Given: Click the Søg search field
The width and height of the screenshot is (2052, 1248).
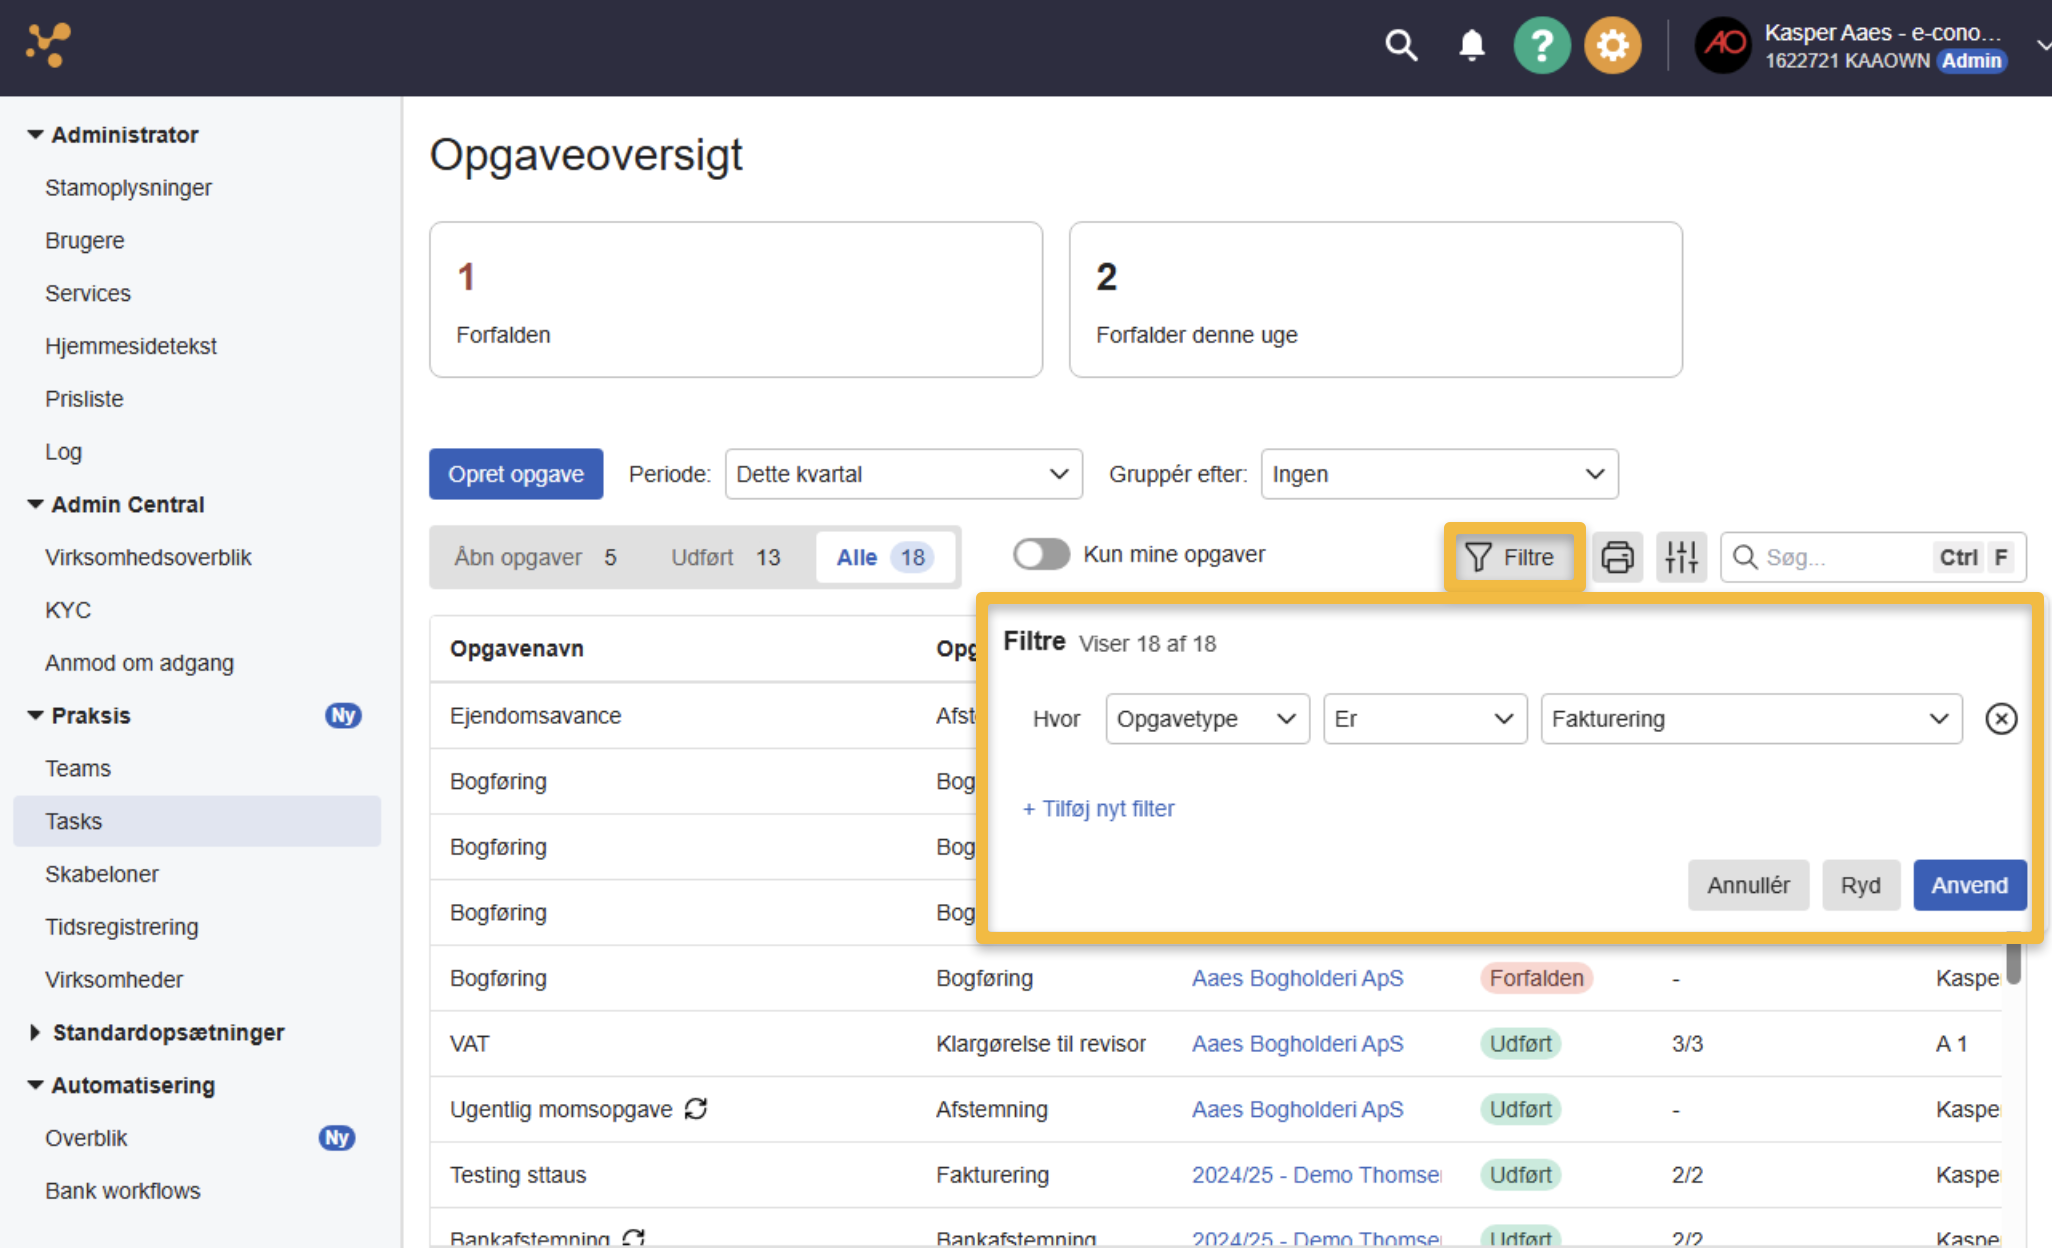Looking at the screenshot, I should click(1873, 557).
